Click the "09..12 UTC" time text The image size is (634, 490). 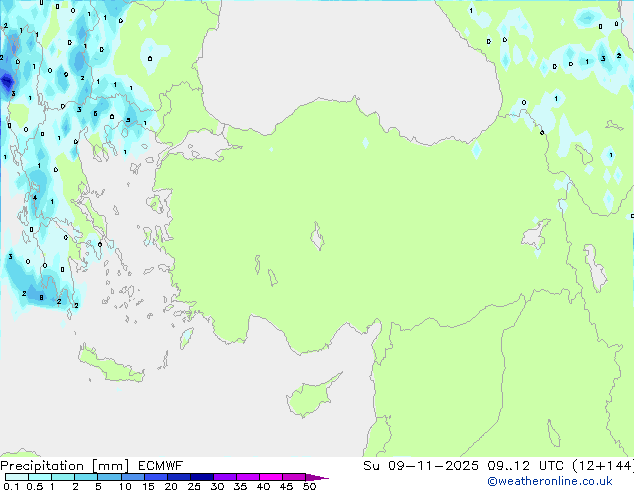point(525,466)
